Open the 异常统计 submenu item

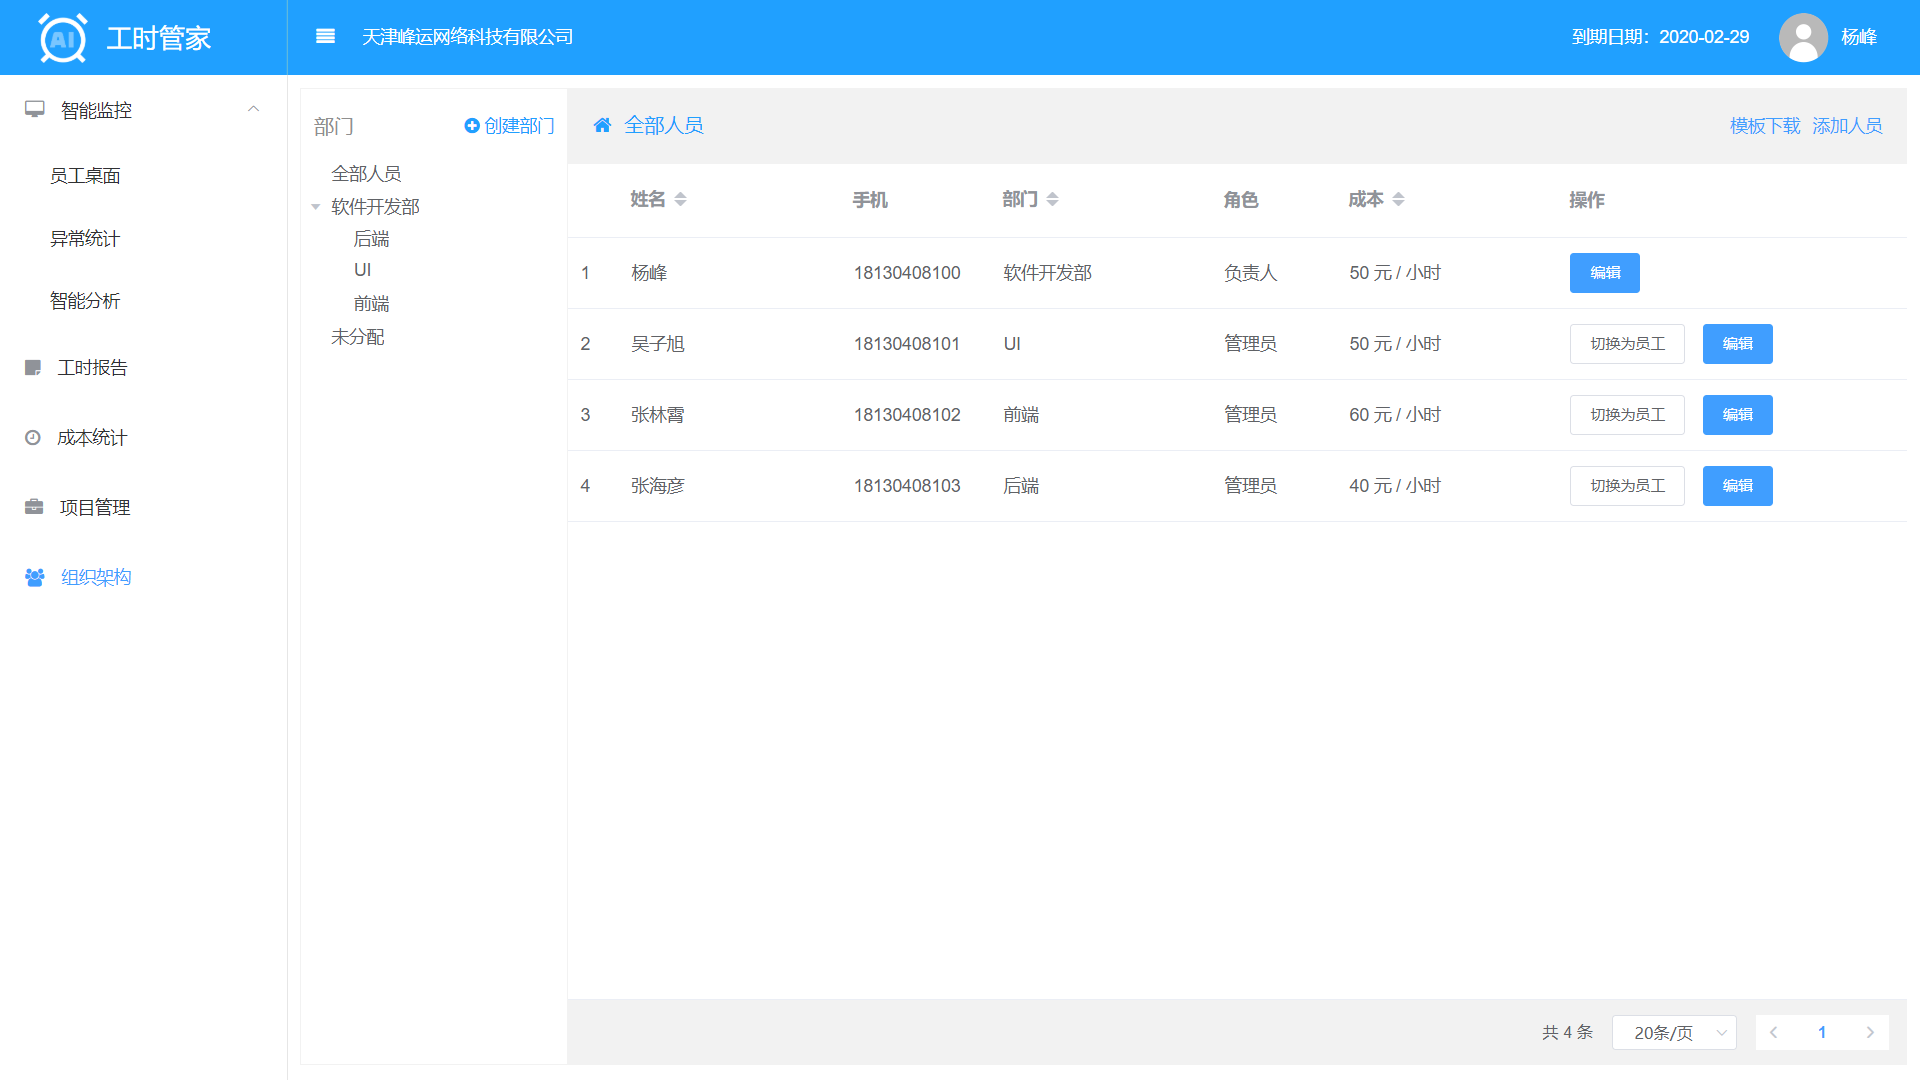point(85,239)
